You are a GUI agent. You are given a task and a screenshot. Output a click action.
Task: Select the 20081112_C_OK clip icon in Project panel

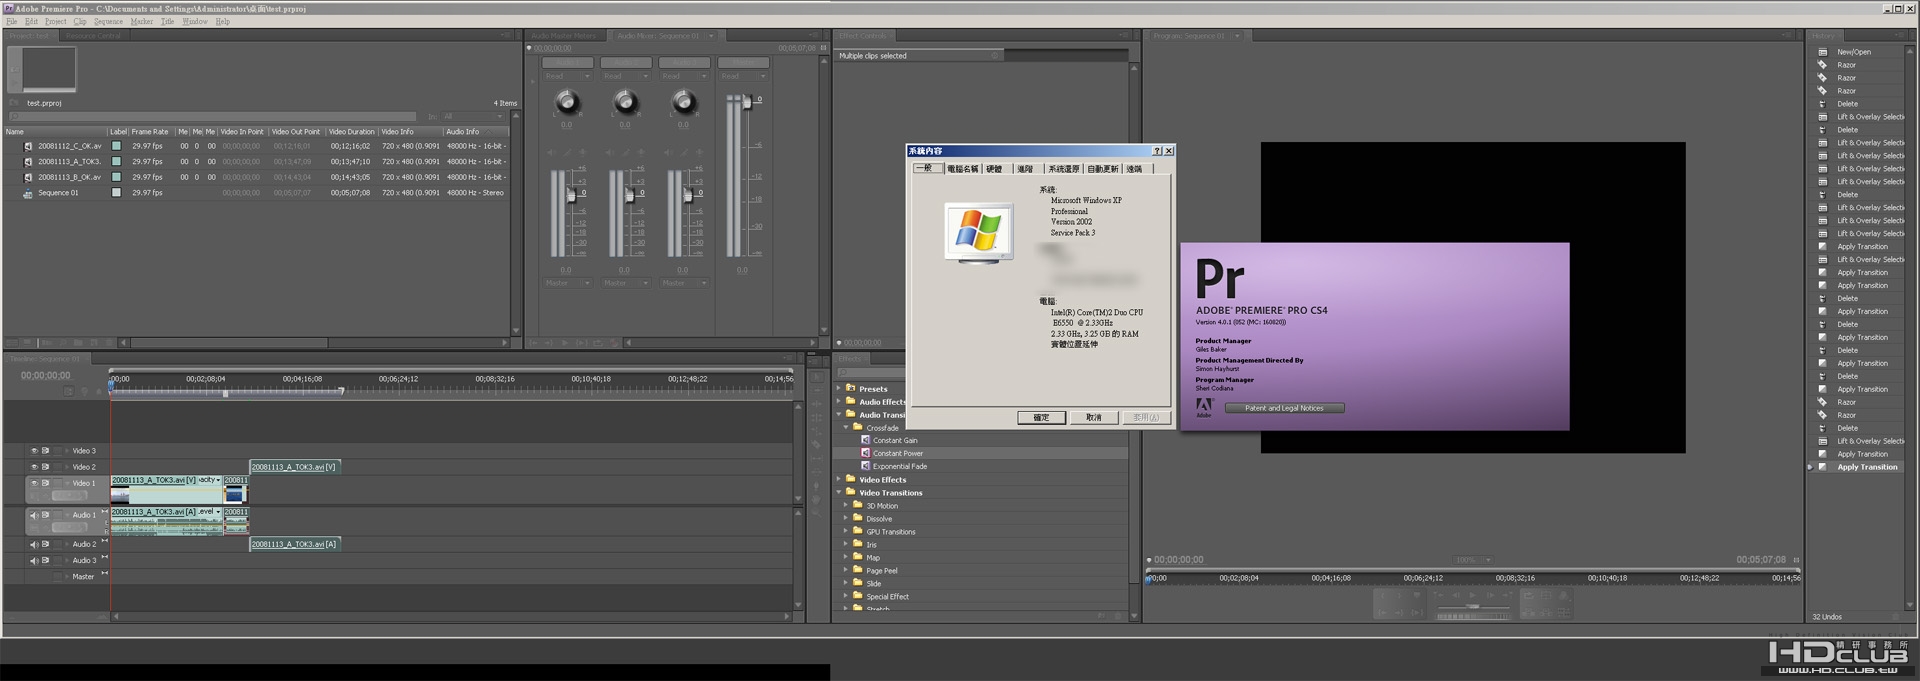coord(28,146)
